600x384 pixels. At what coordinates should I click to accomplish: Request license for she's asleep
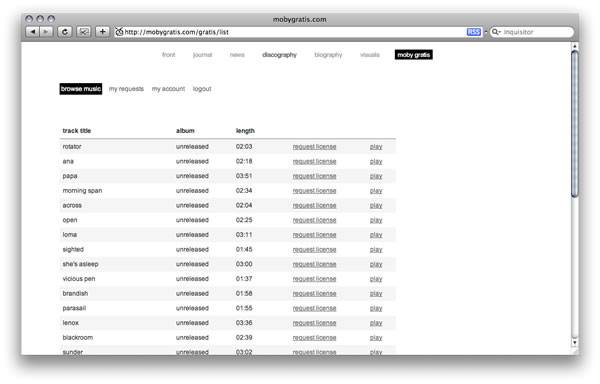(314, 264)
